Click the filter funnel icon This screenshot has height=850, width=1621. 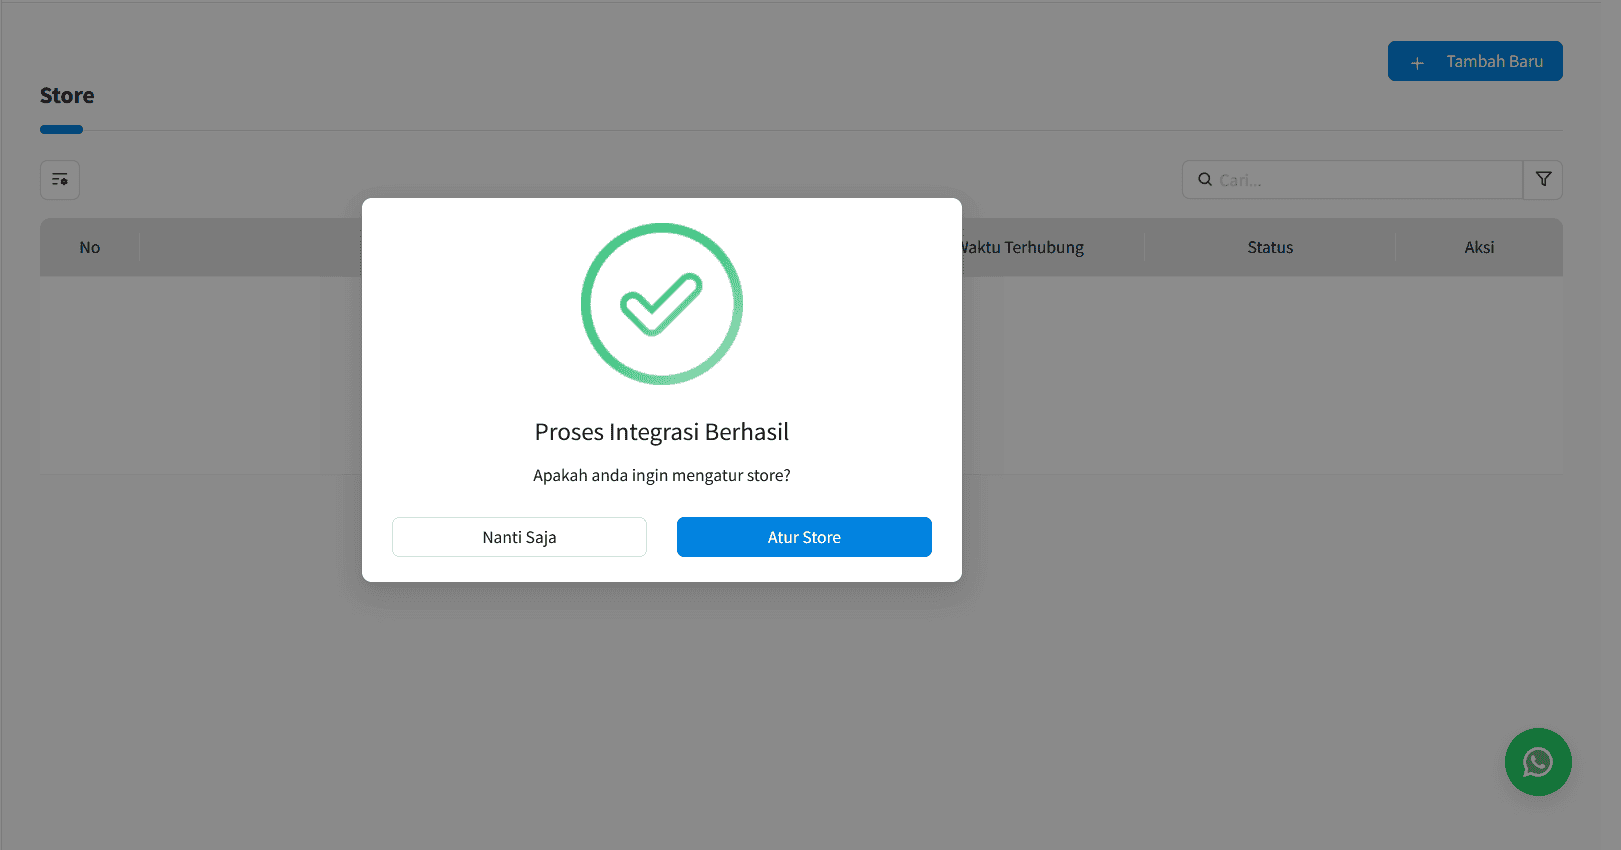point(1543,180)
